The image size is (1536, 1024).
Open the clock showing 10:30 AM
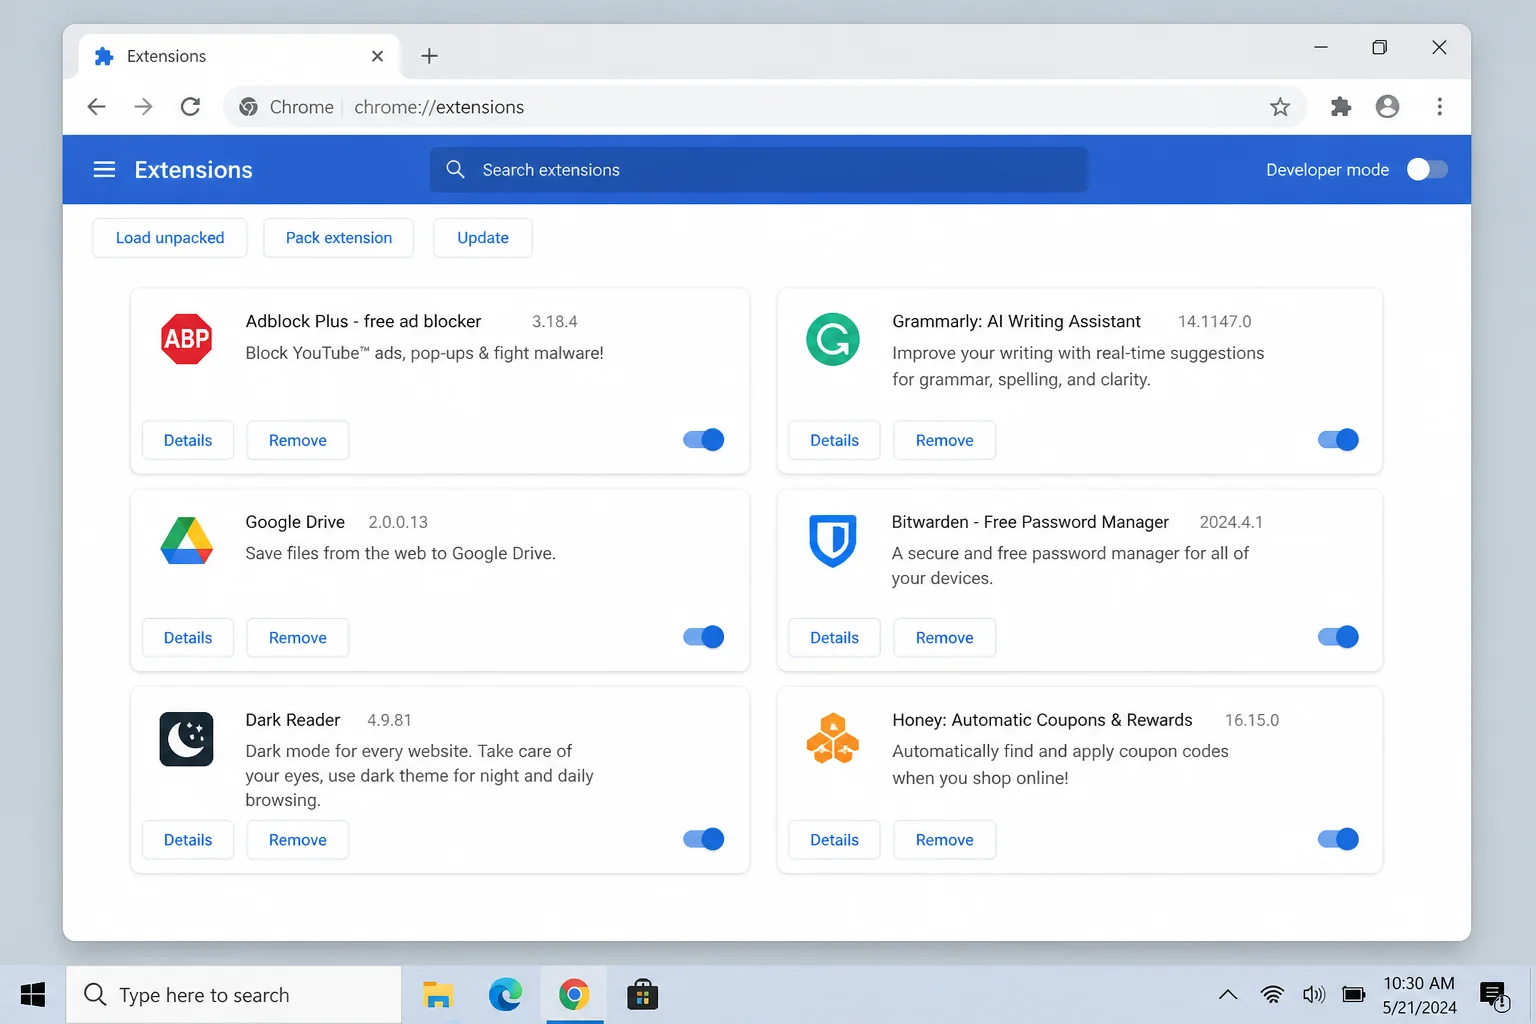click(1419, 995)
